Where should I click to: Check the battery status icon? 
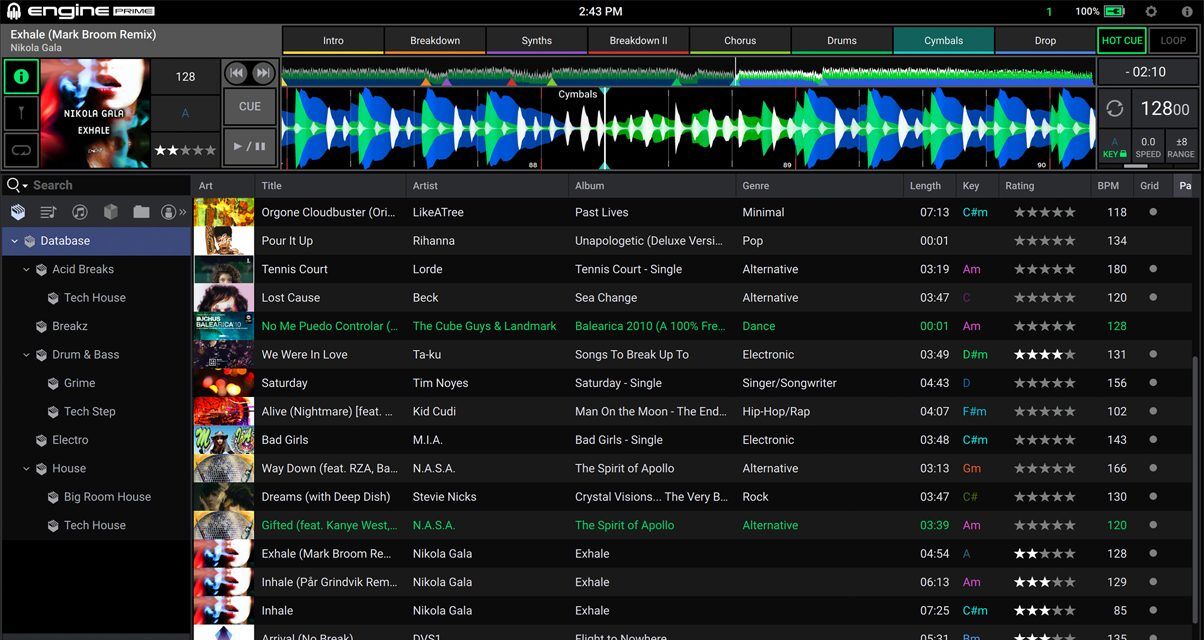tap(1114, 12)
